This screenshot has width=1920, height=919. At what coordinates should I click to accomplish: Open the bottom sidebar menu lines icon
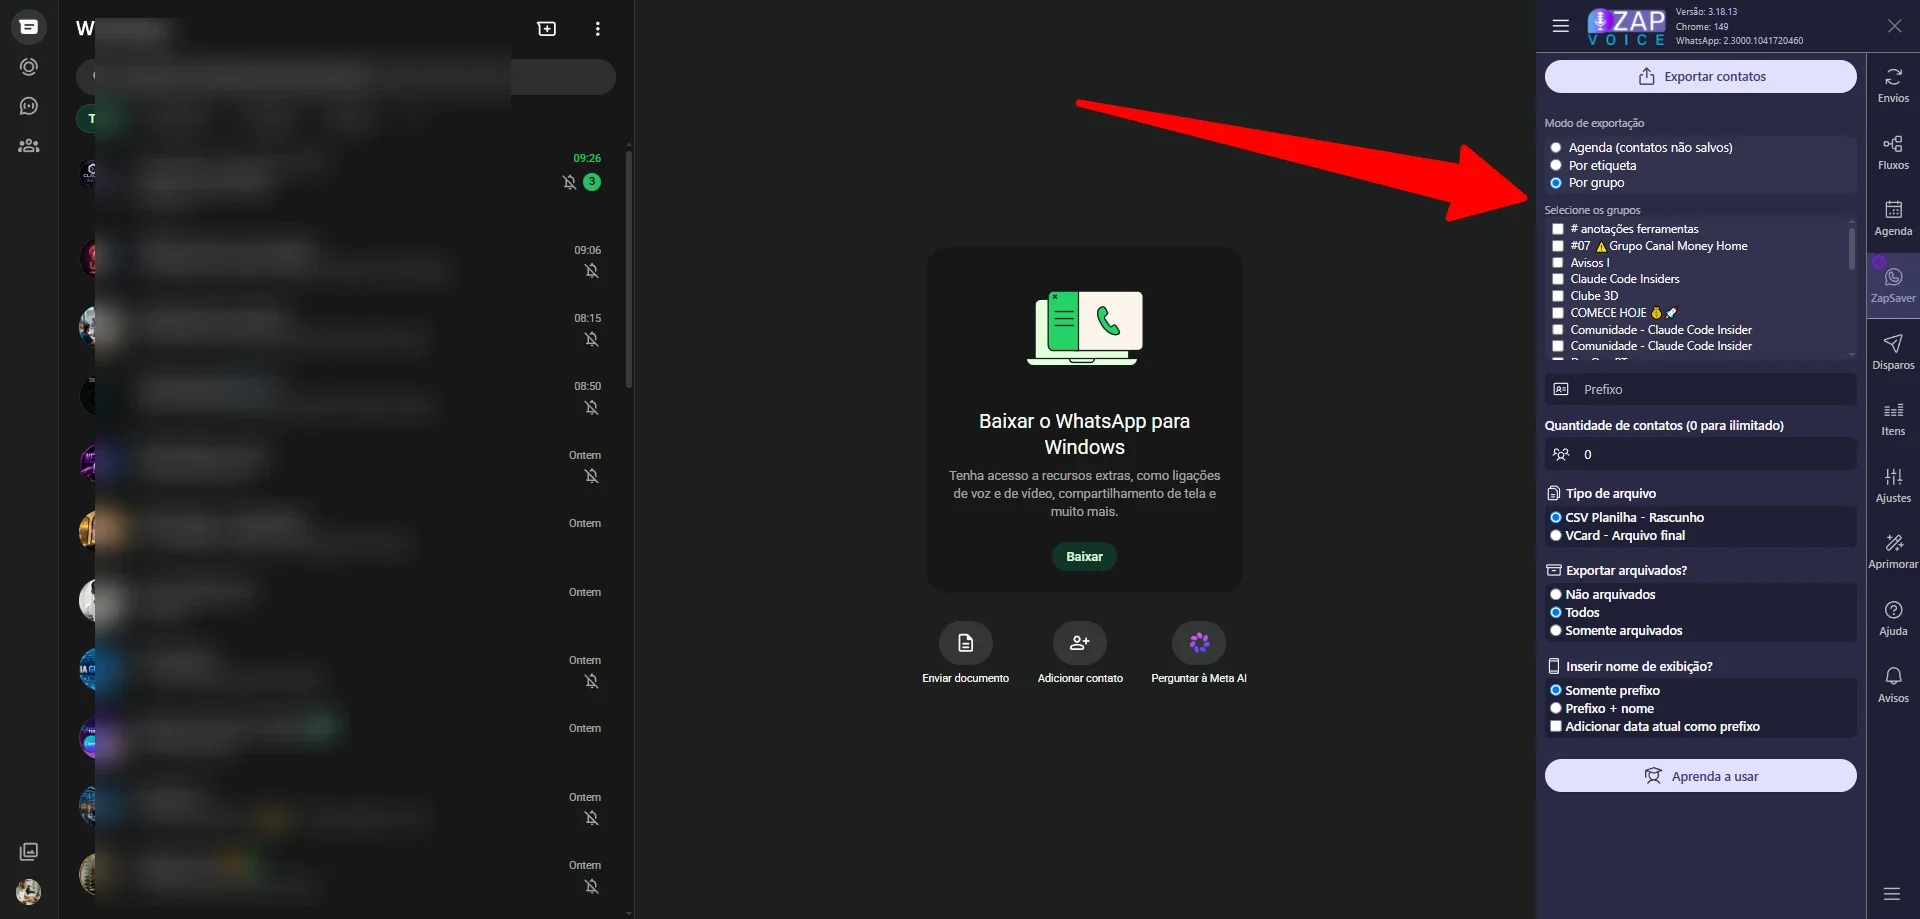[1891, 893]
